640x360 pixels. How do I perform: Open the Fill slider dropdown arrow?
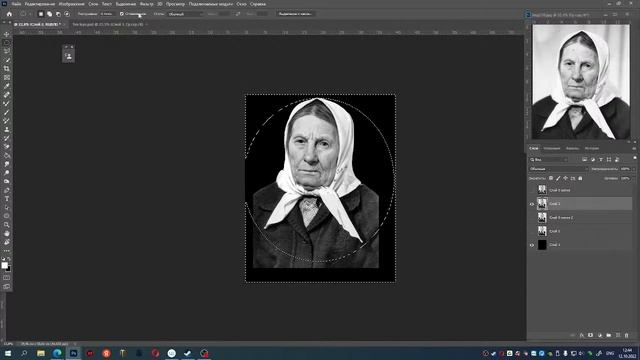[x=633, y=178]
